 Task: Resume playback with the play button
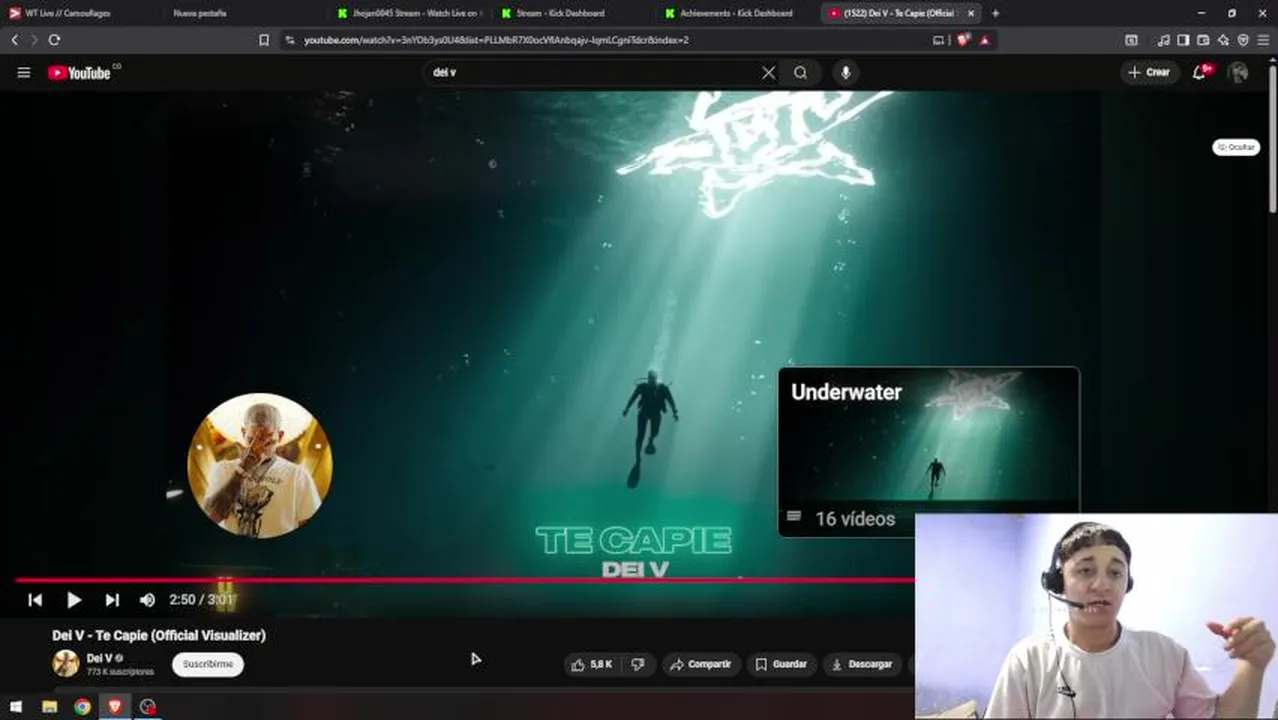coord(74,600)
